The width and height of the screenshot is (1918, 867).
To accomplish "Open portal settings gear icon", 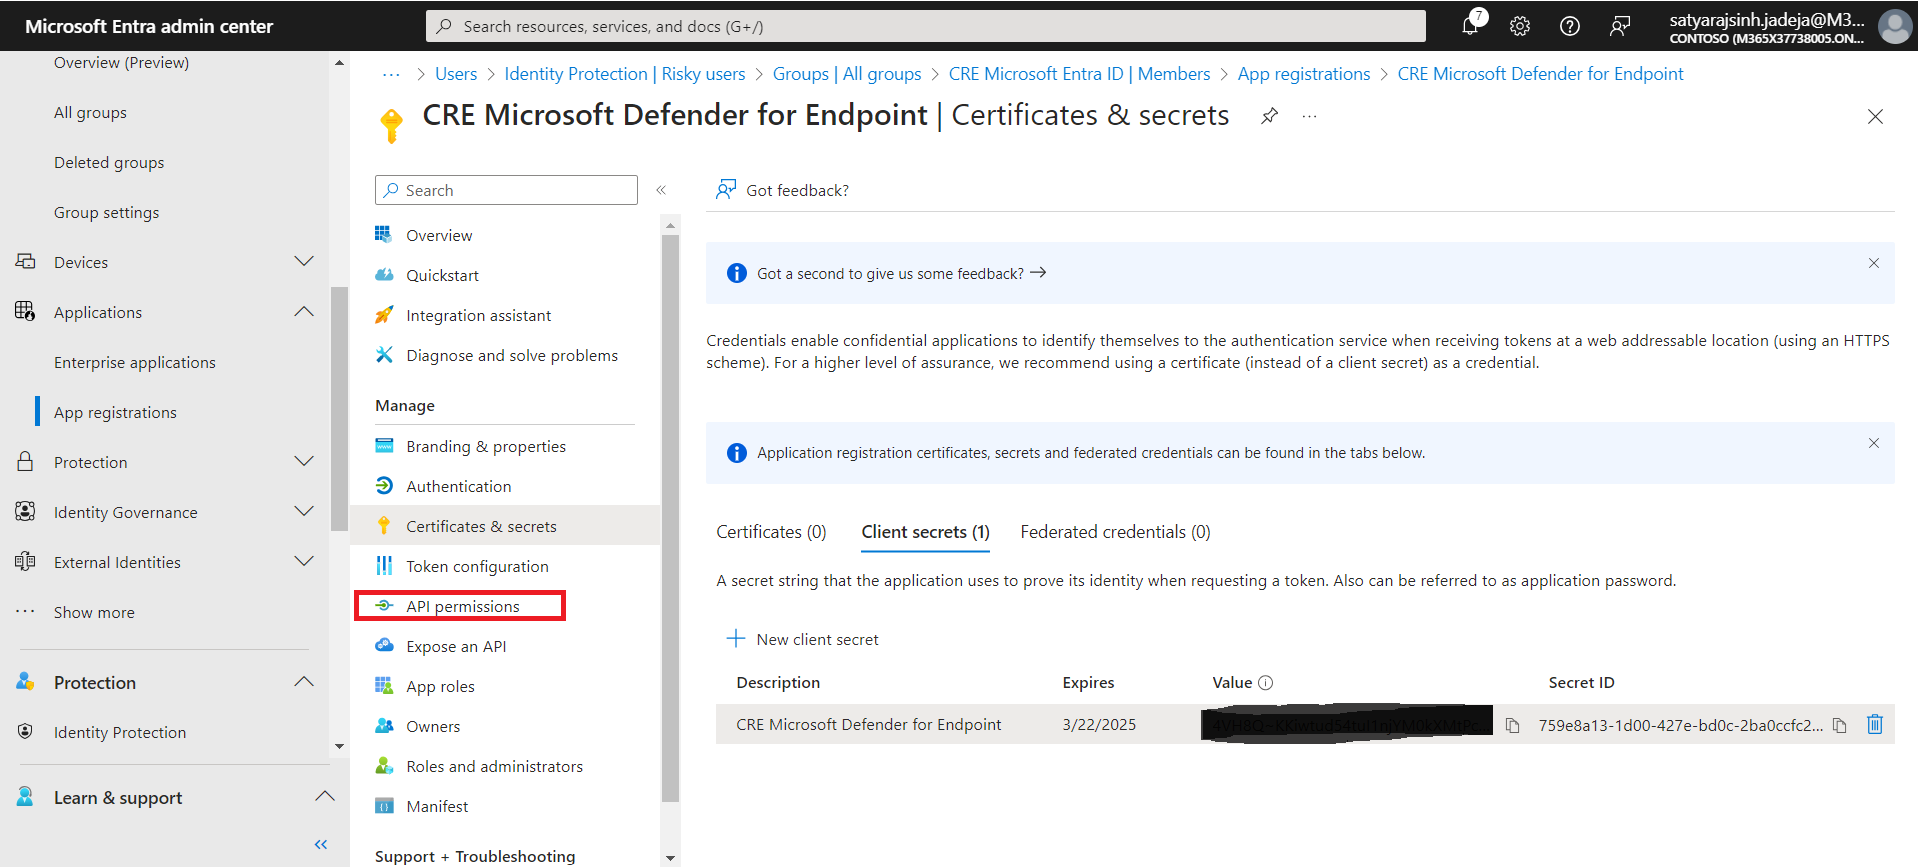I will [x=1520, y=26].
